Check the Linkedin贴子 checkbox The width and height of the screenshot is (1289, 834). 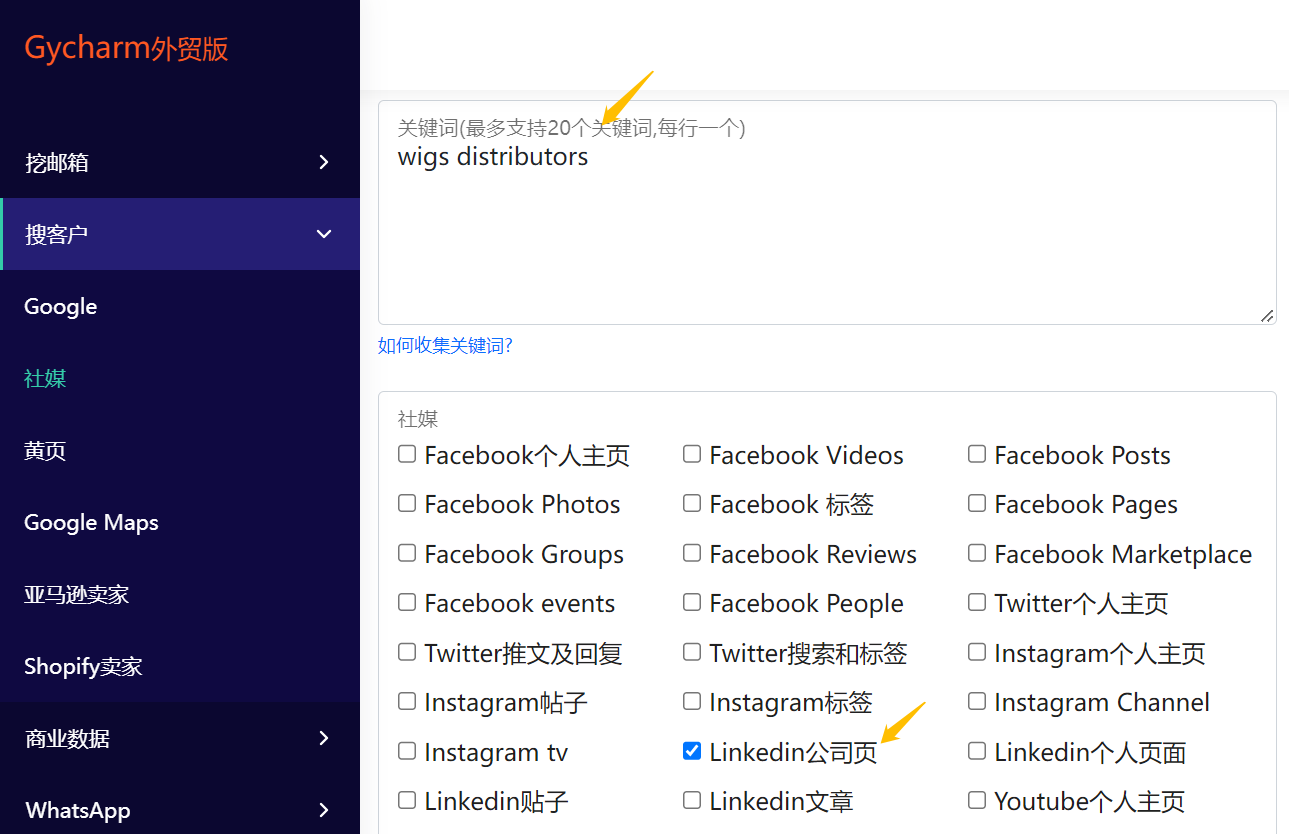pyautogui.click(x=407, y=800)
